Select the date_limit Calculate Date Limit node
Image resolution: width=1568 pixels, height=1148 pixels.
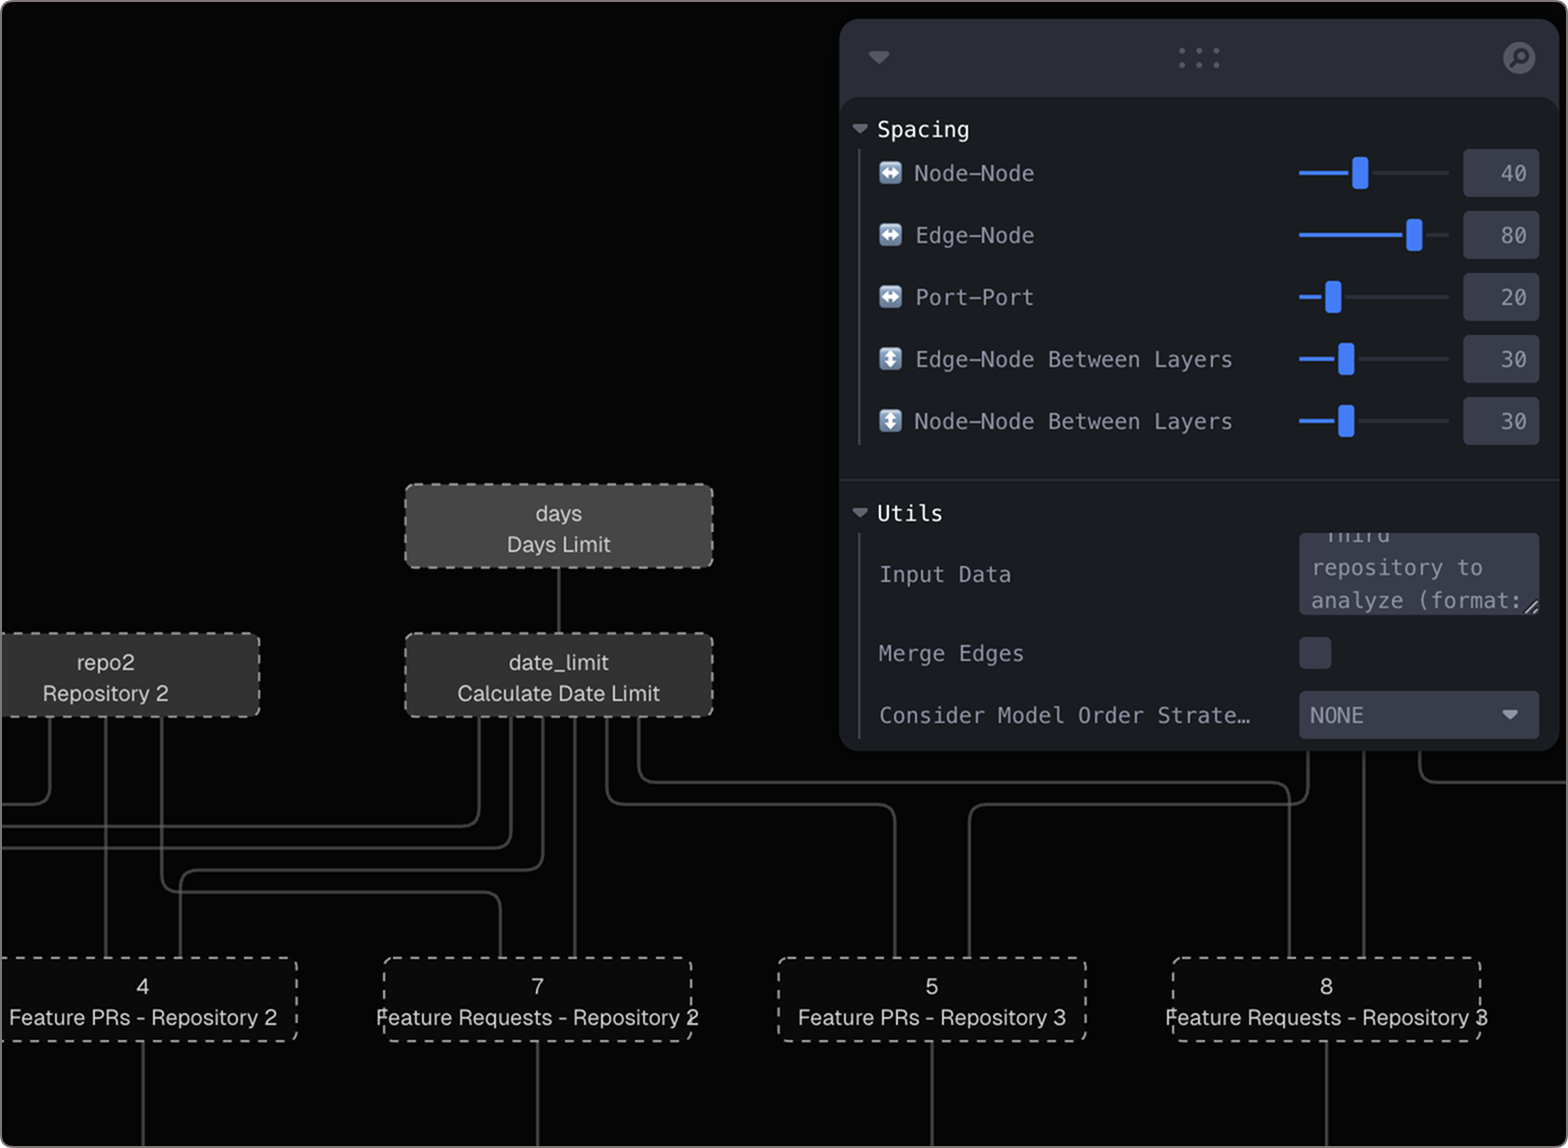559,675
